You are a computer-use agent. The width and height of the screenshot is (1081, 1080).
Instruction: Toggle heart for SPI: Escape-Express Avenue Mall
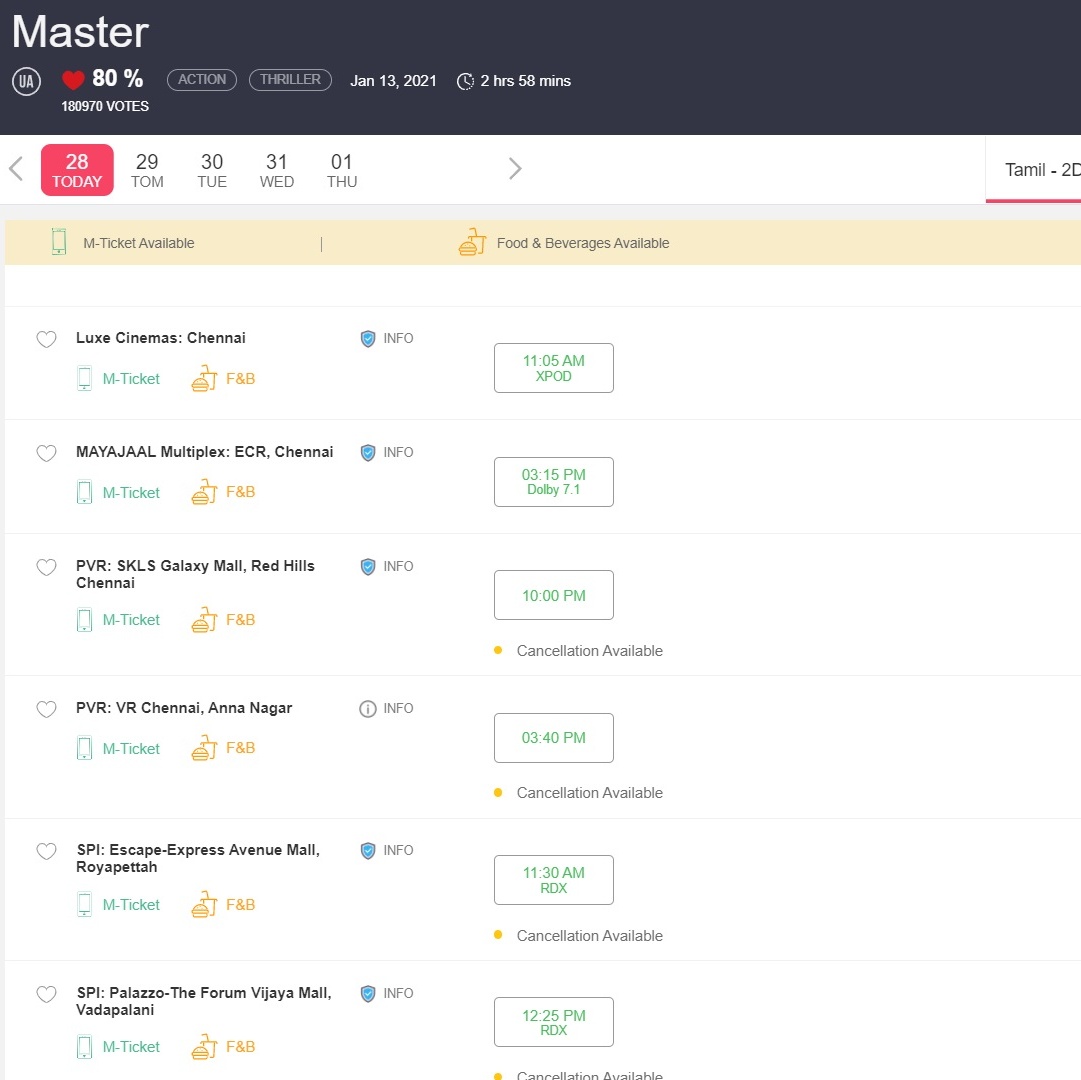pyautogui.click(x=46, y=851)
